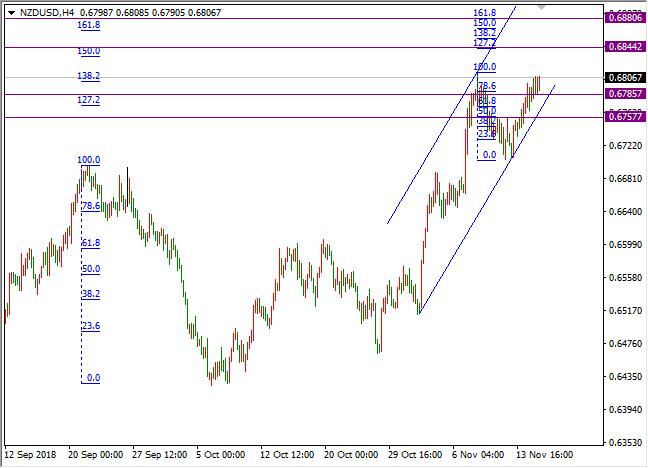Select the 0.67857 purple price label

pos(625,93)
